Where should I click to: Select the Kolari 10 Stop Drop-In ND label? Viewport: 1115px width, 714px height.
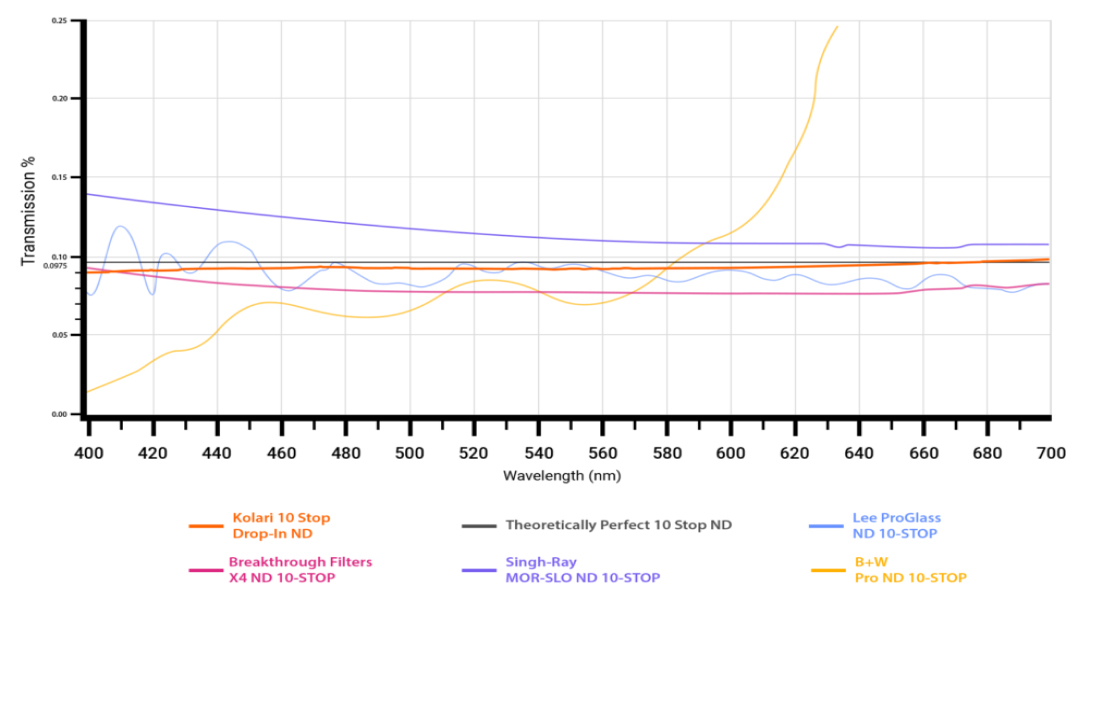pyautogui.click(x=280, y=526)
